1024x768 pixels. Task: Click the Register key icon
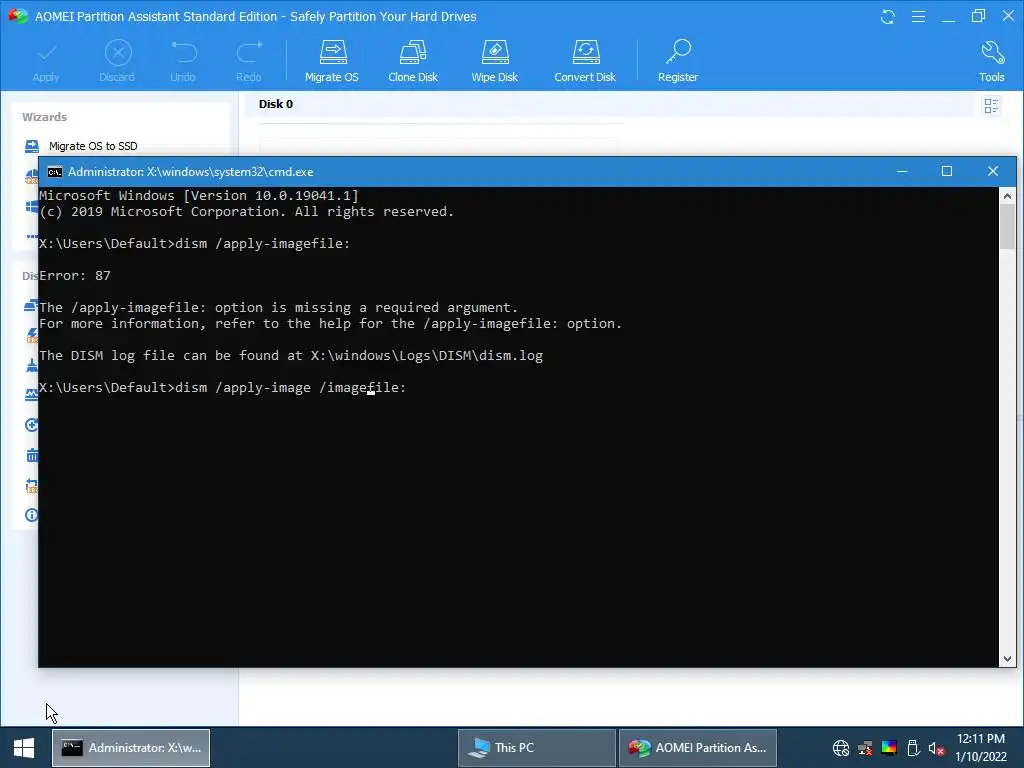click(x=679, y=52)
